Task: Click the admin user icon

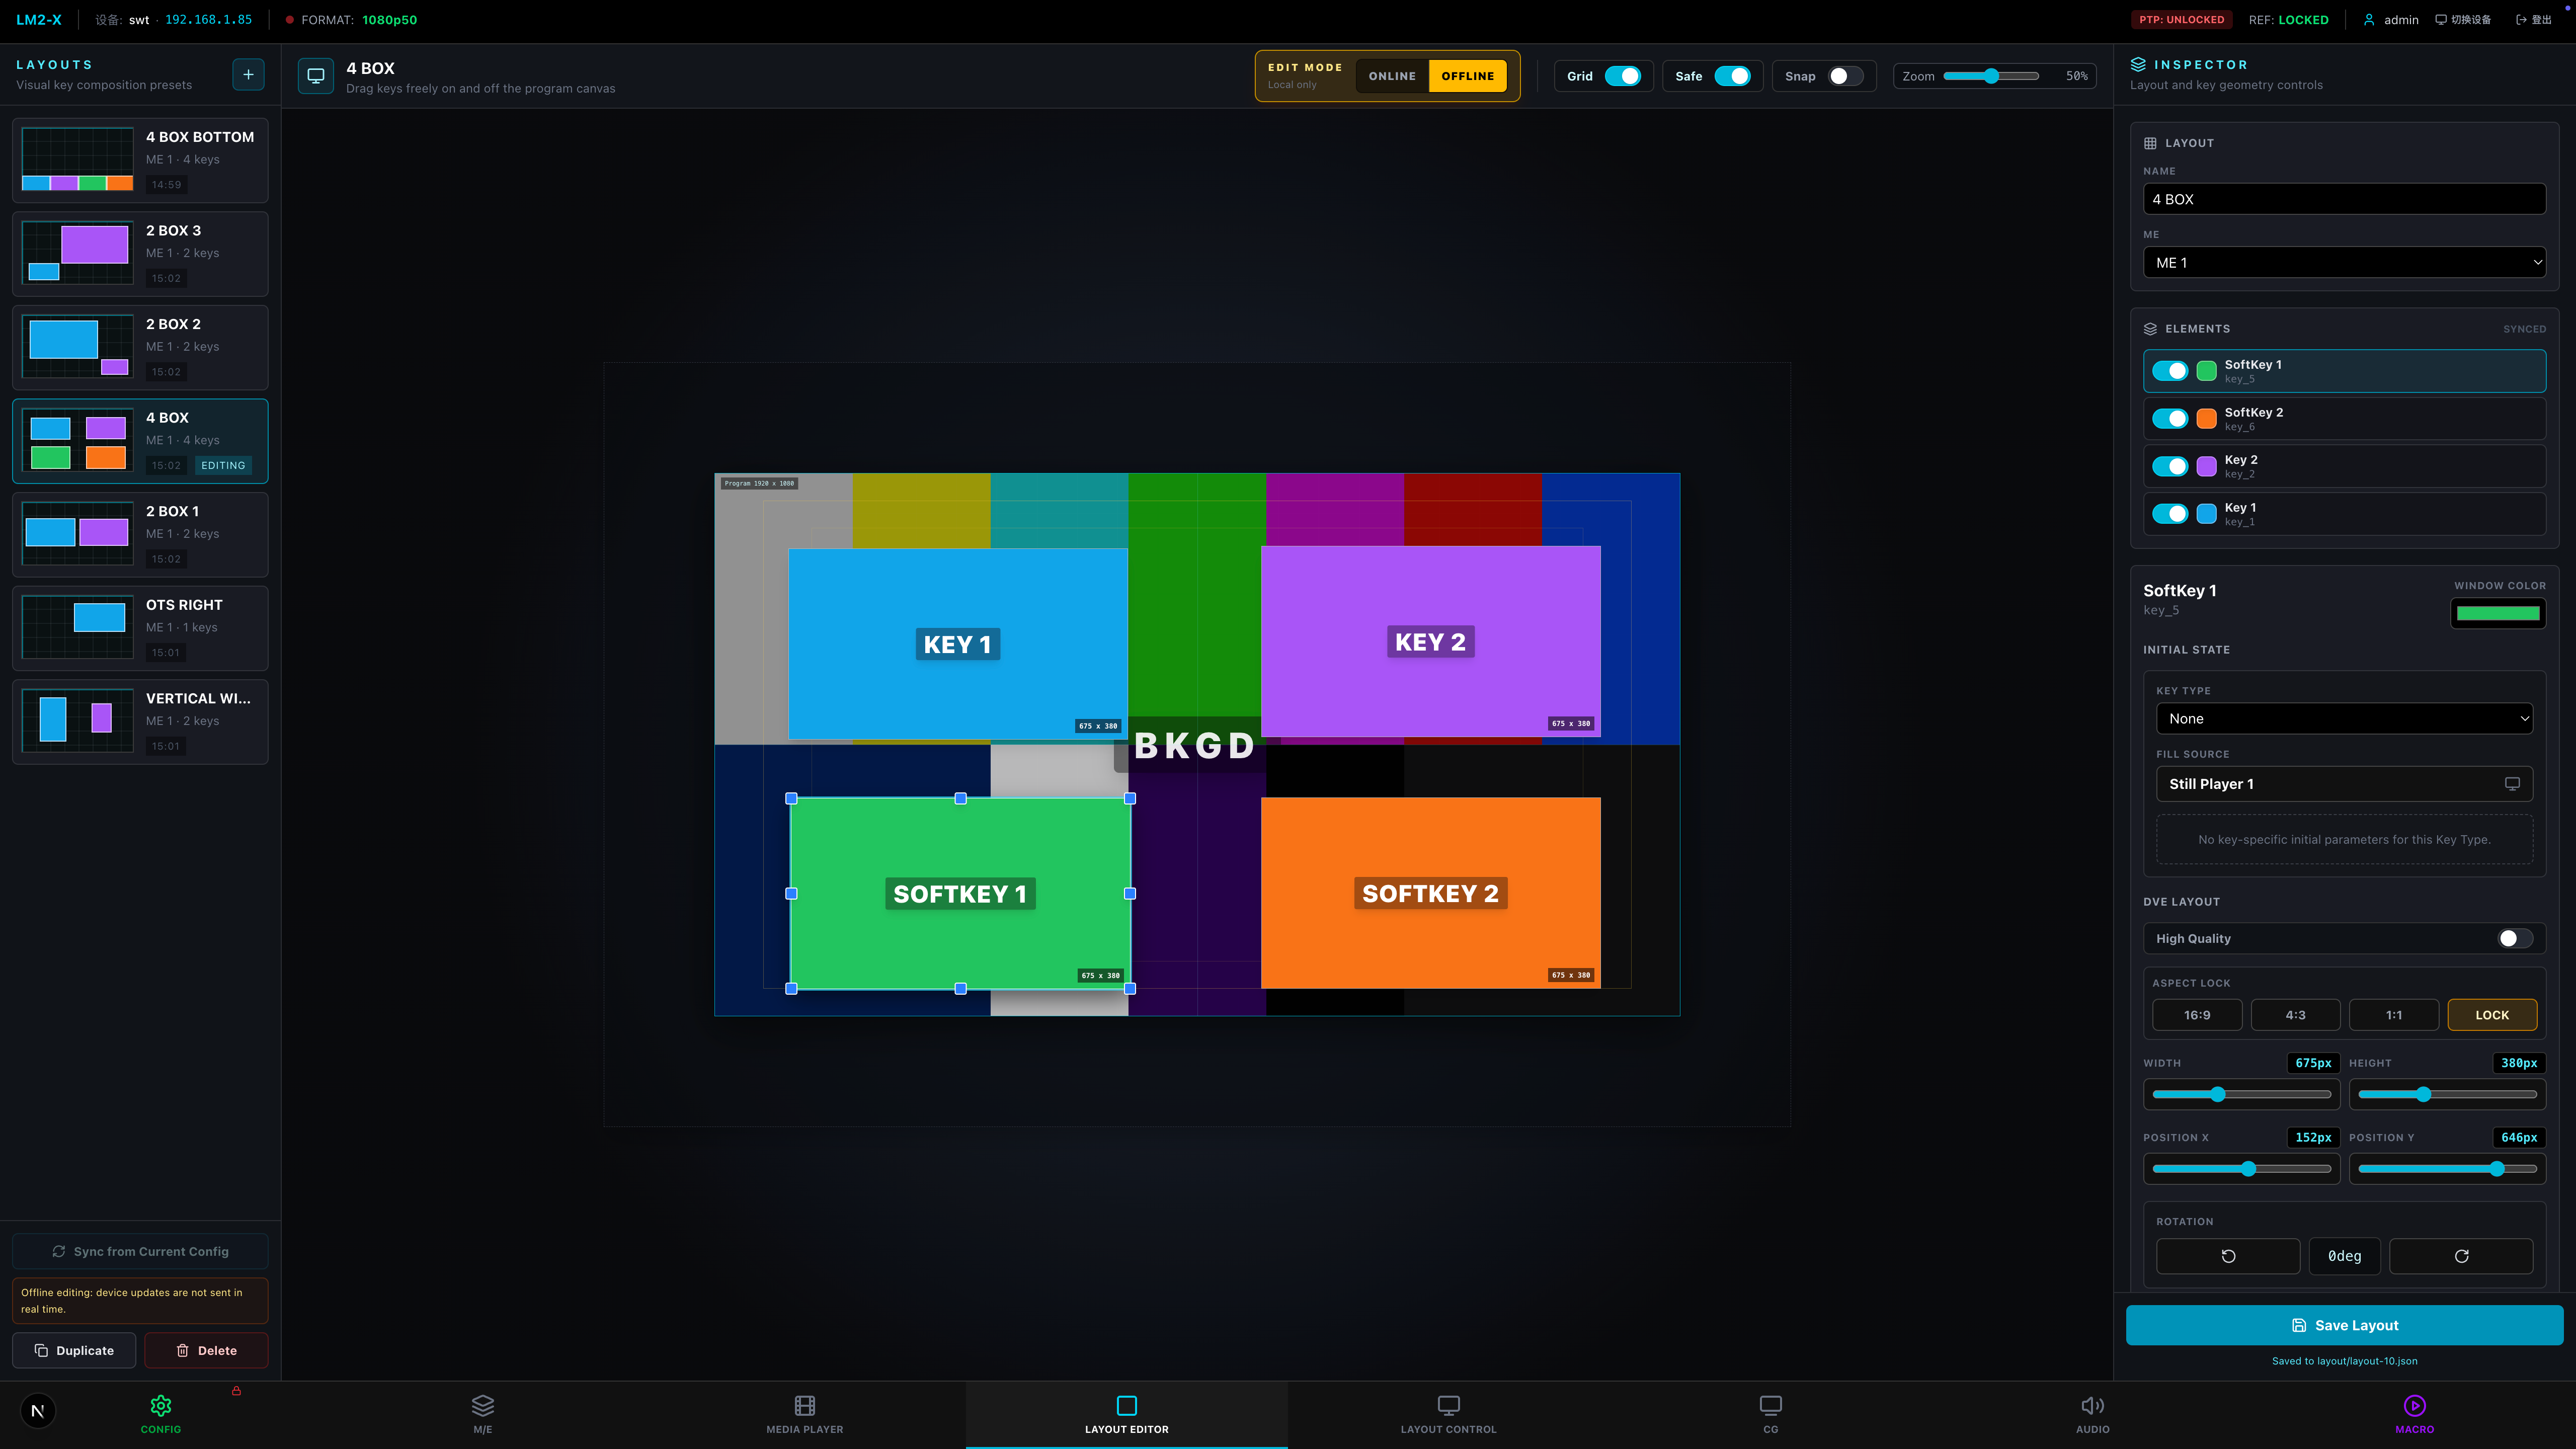Action: pos(2369,20)
